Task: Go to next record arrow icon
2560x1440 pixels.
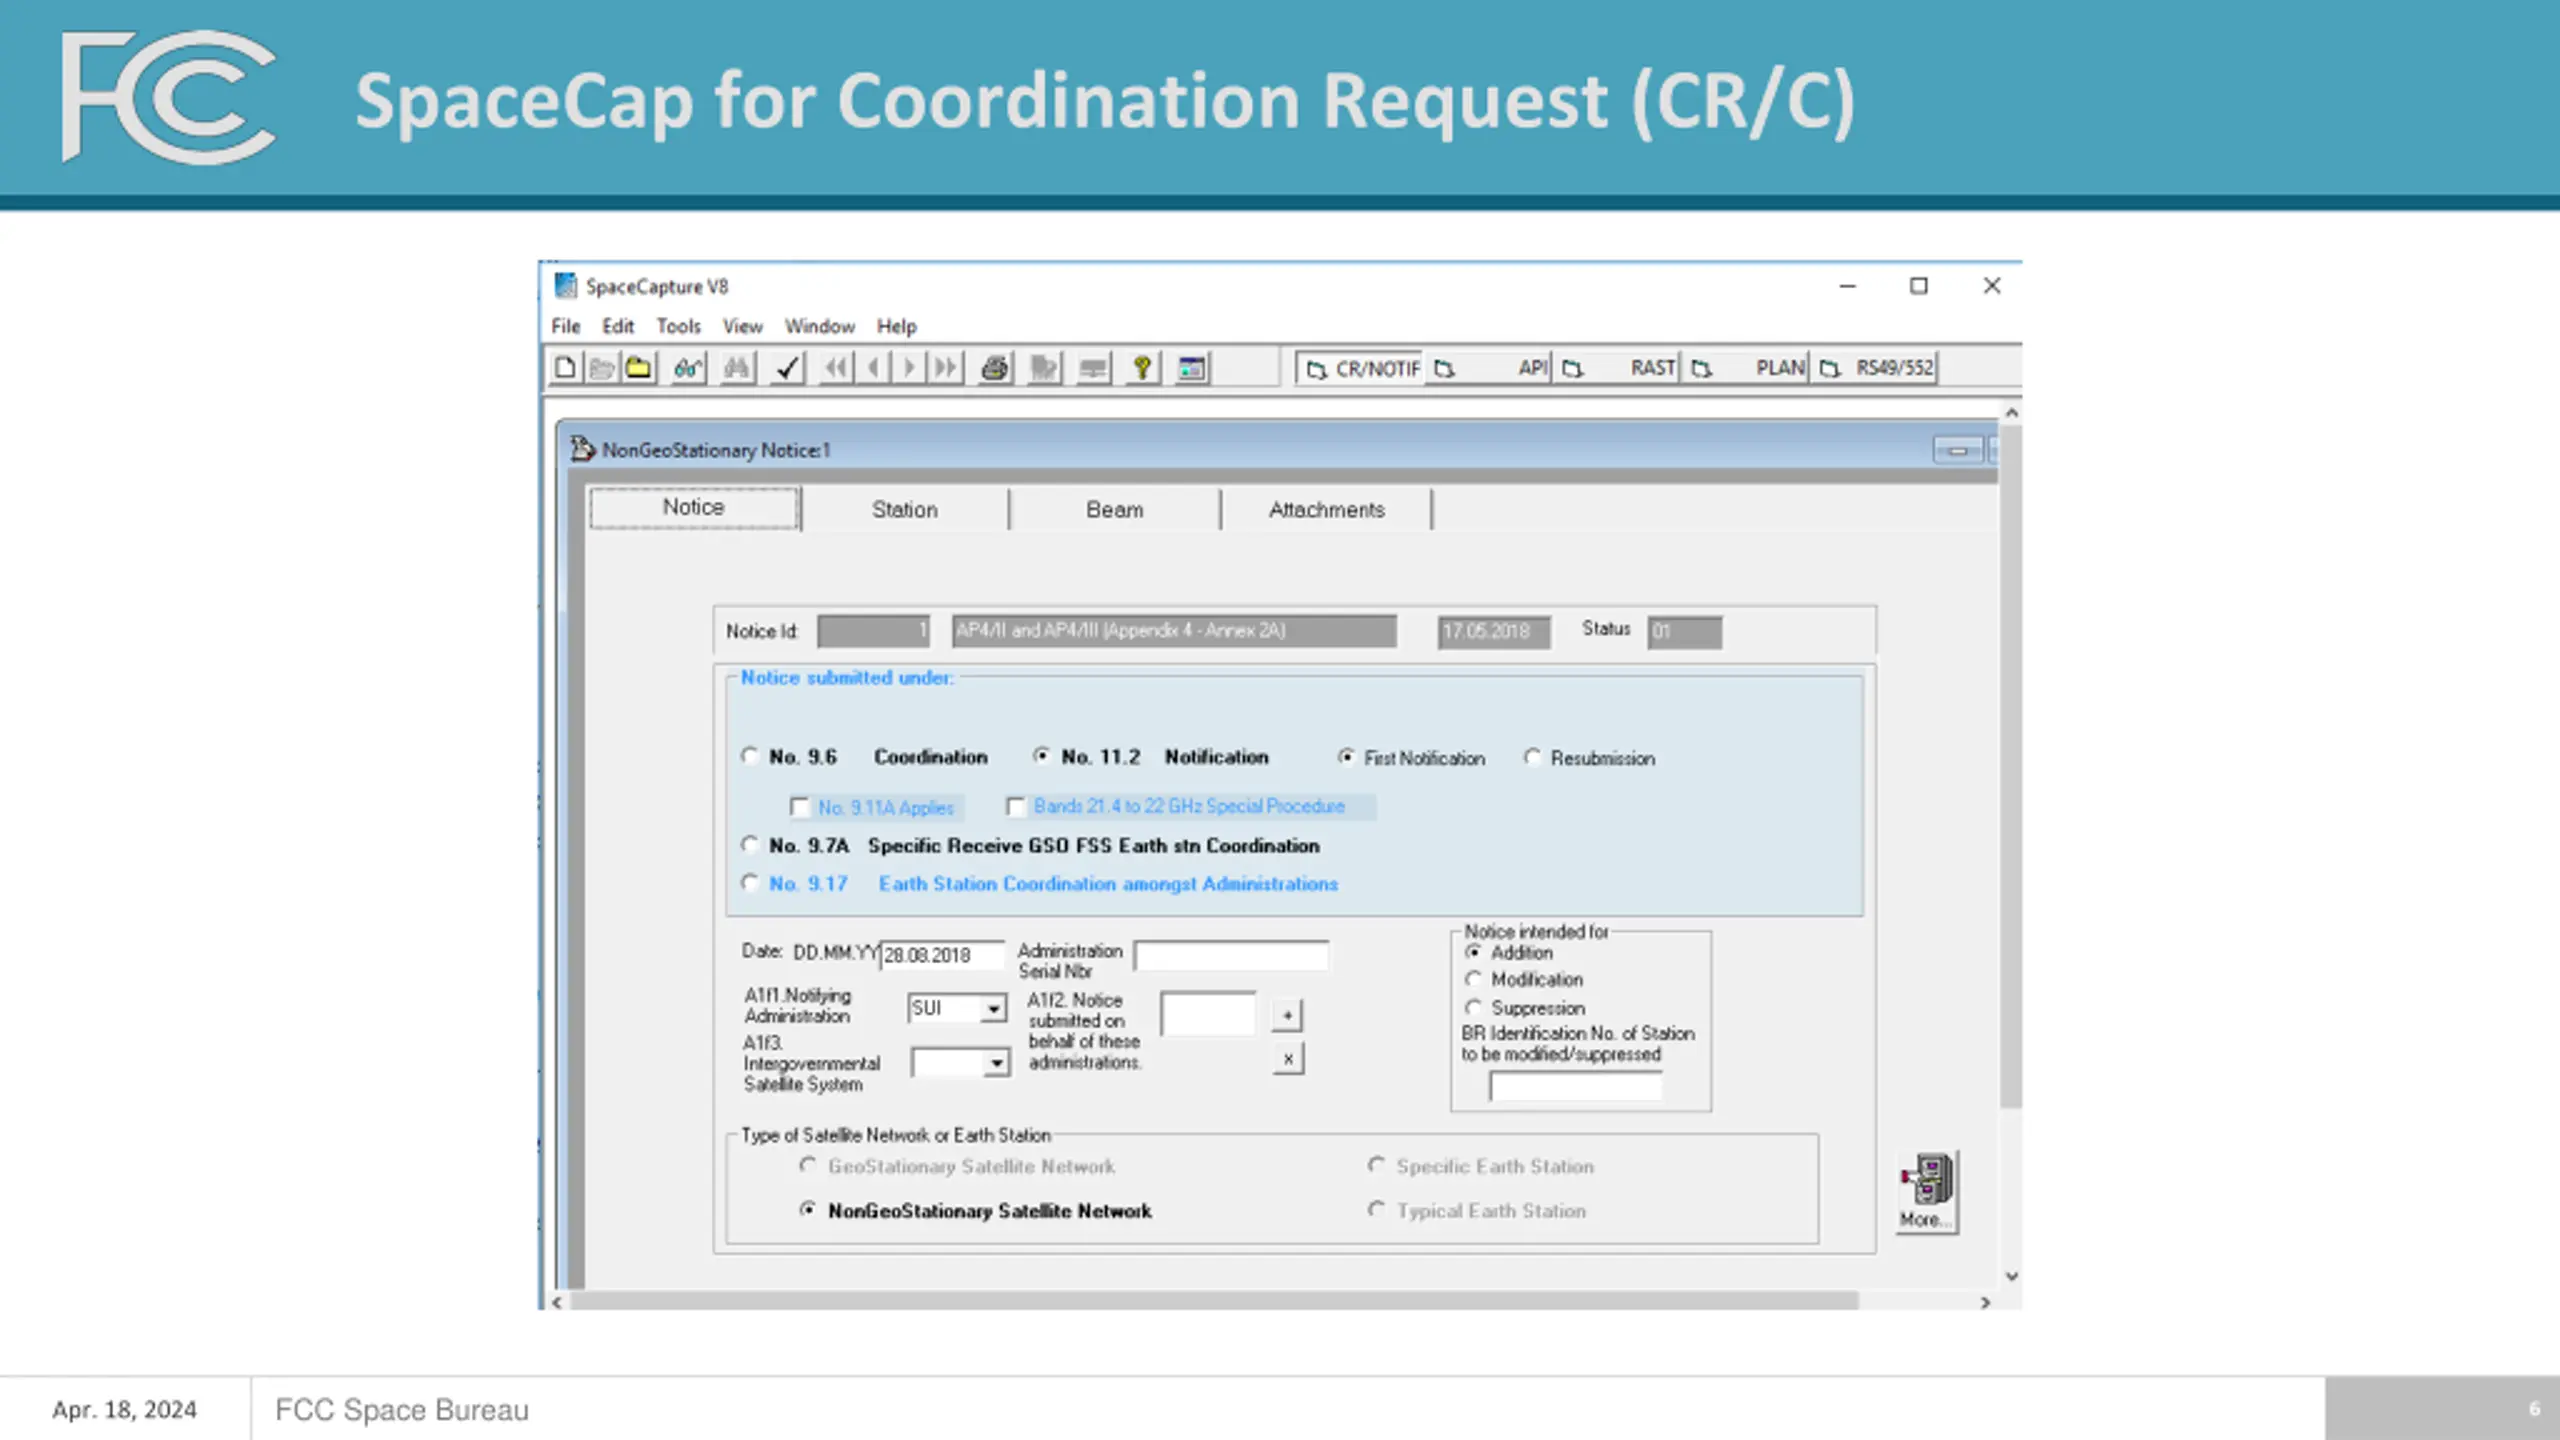Action: tap(909, 368)
